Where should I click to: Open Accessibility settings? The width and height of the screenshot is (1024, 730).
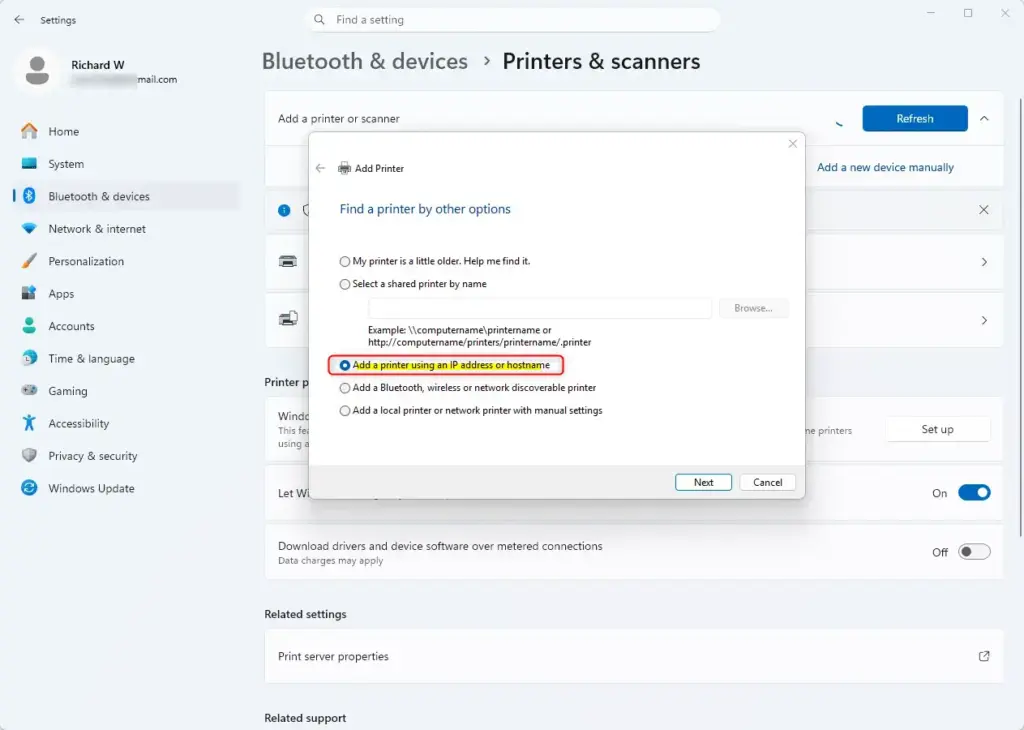[x=78, y=423]
